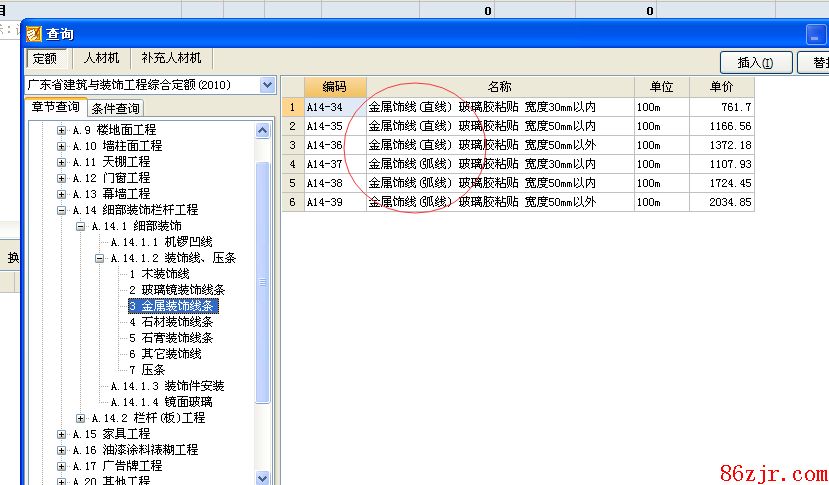
Task: Click the 单价 column header
Action: pos(721,87)
